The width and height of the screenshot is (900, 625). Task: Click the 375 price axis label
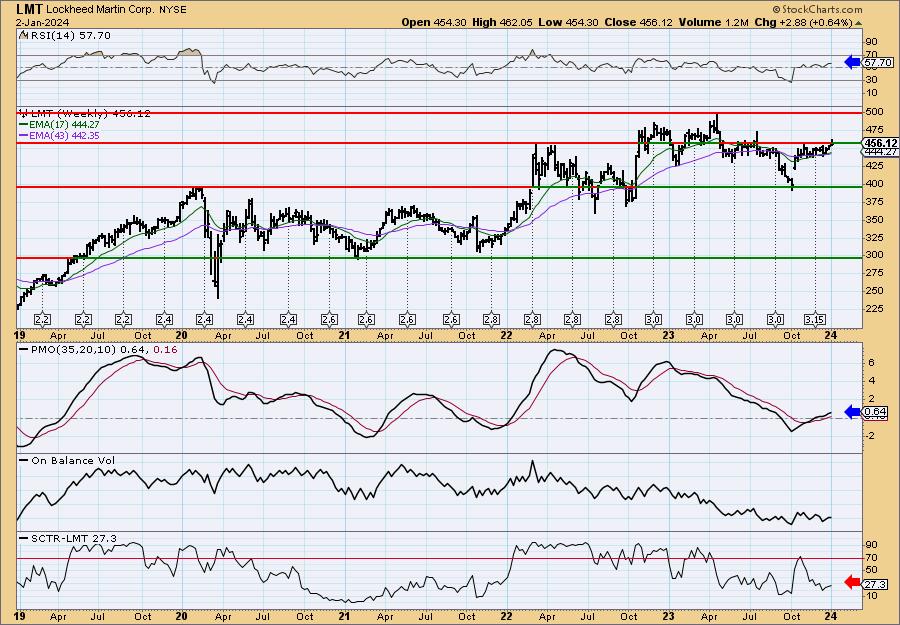tap(874, 201)
